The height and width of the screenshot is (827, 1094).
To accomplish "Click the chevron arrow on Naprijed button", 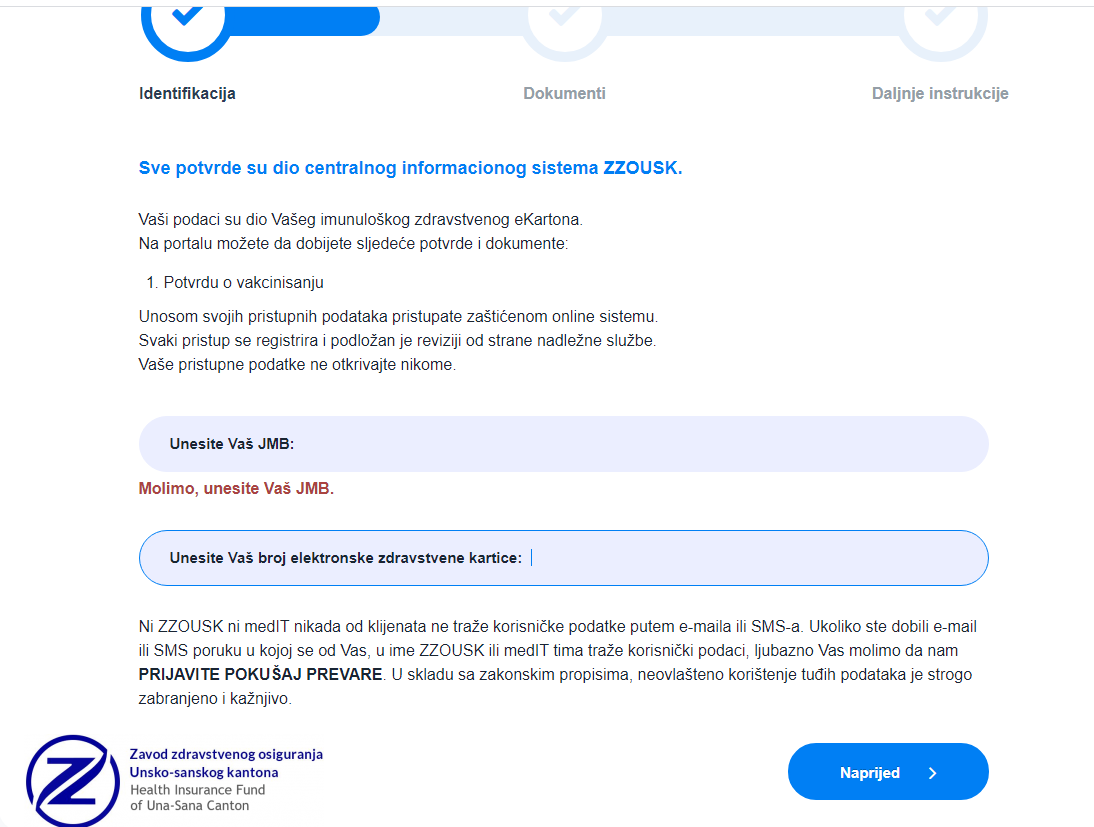I will coord(932,772).
